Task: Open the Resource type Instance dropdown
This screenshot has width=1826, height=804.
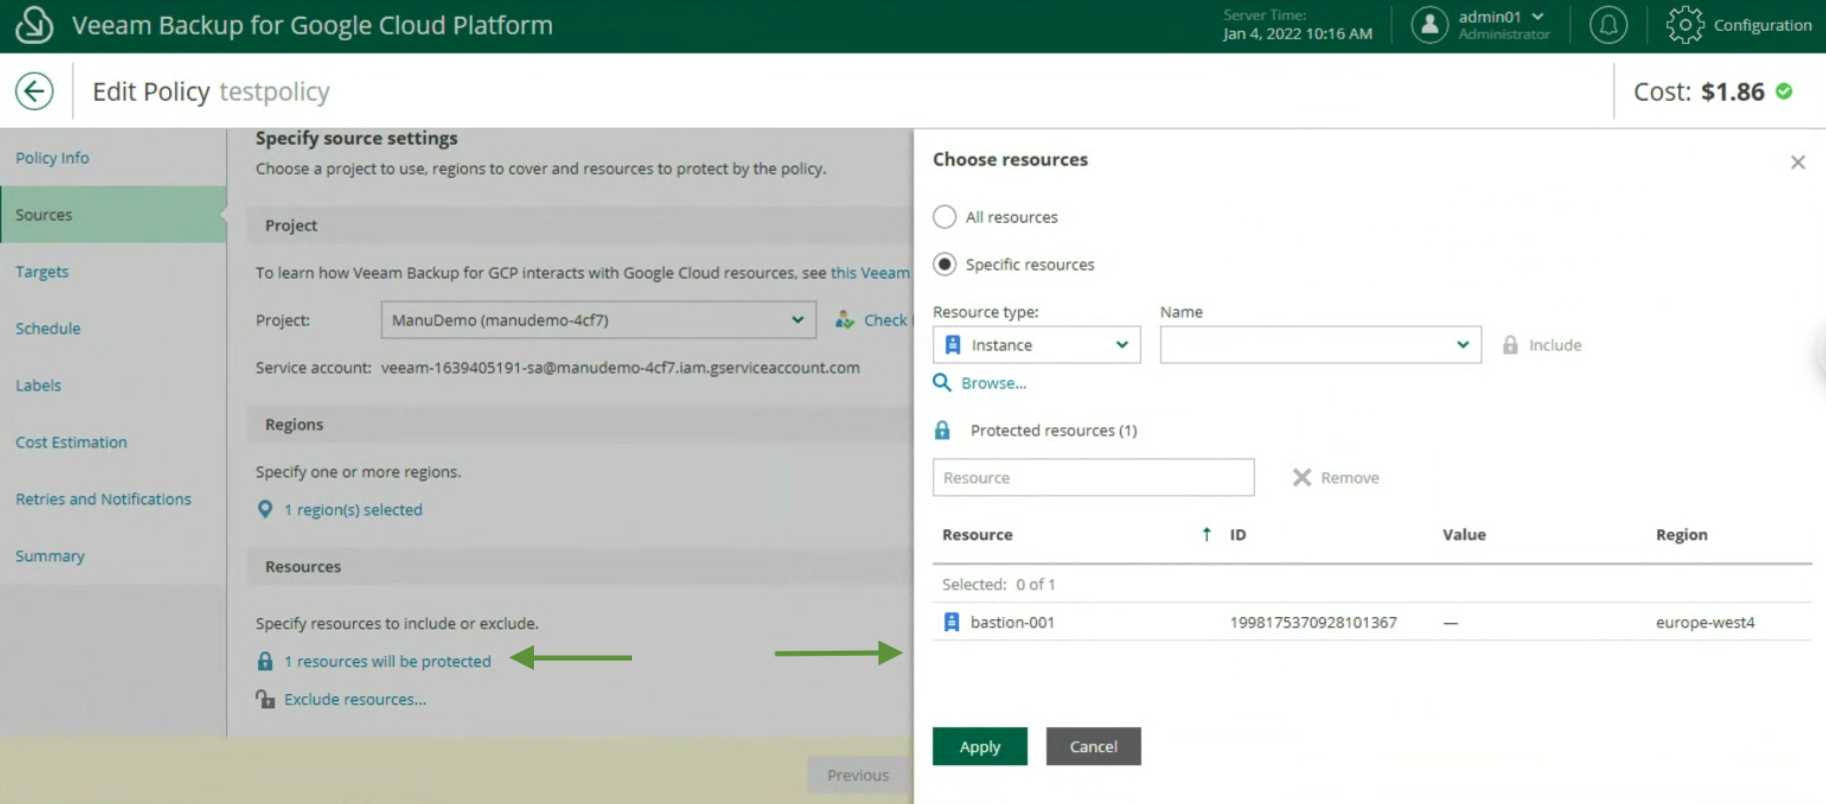Action: click(x=1036, y=345)
